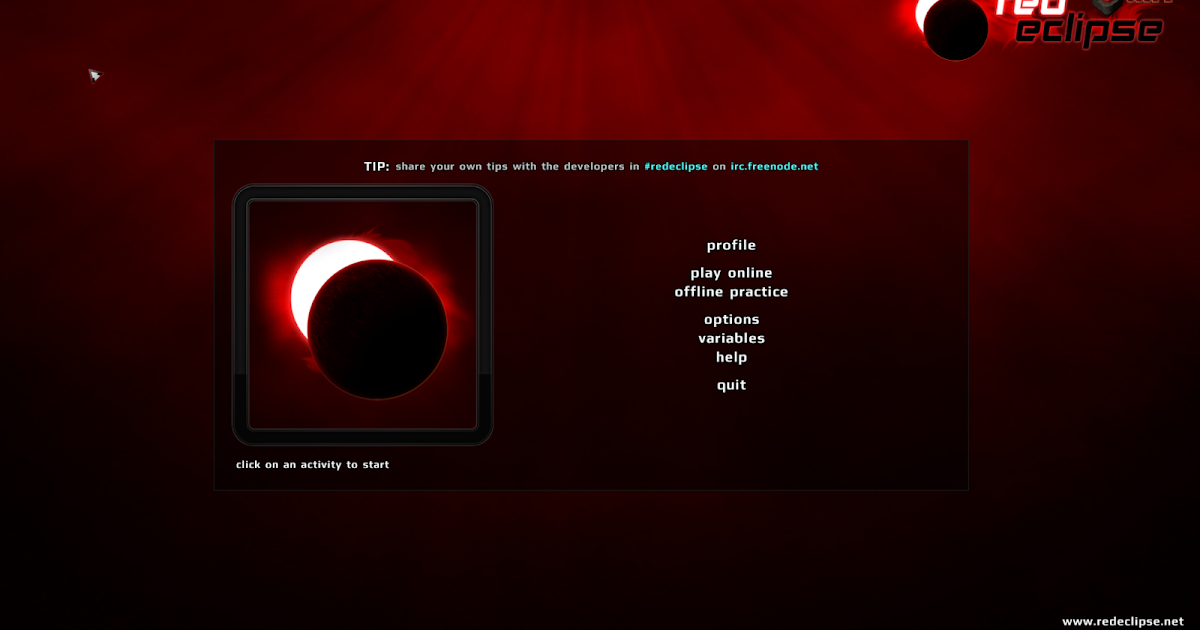Start offline practice
The image size is (1200, 630).
[731, 291]
